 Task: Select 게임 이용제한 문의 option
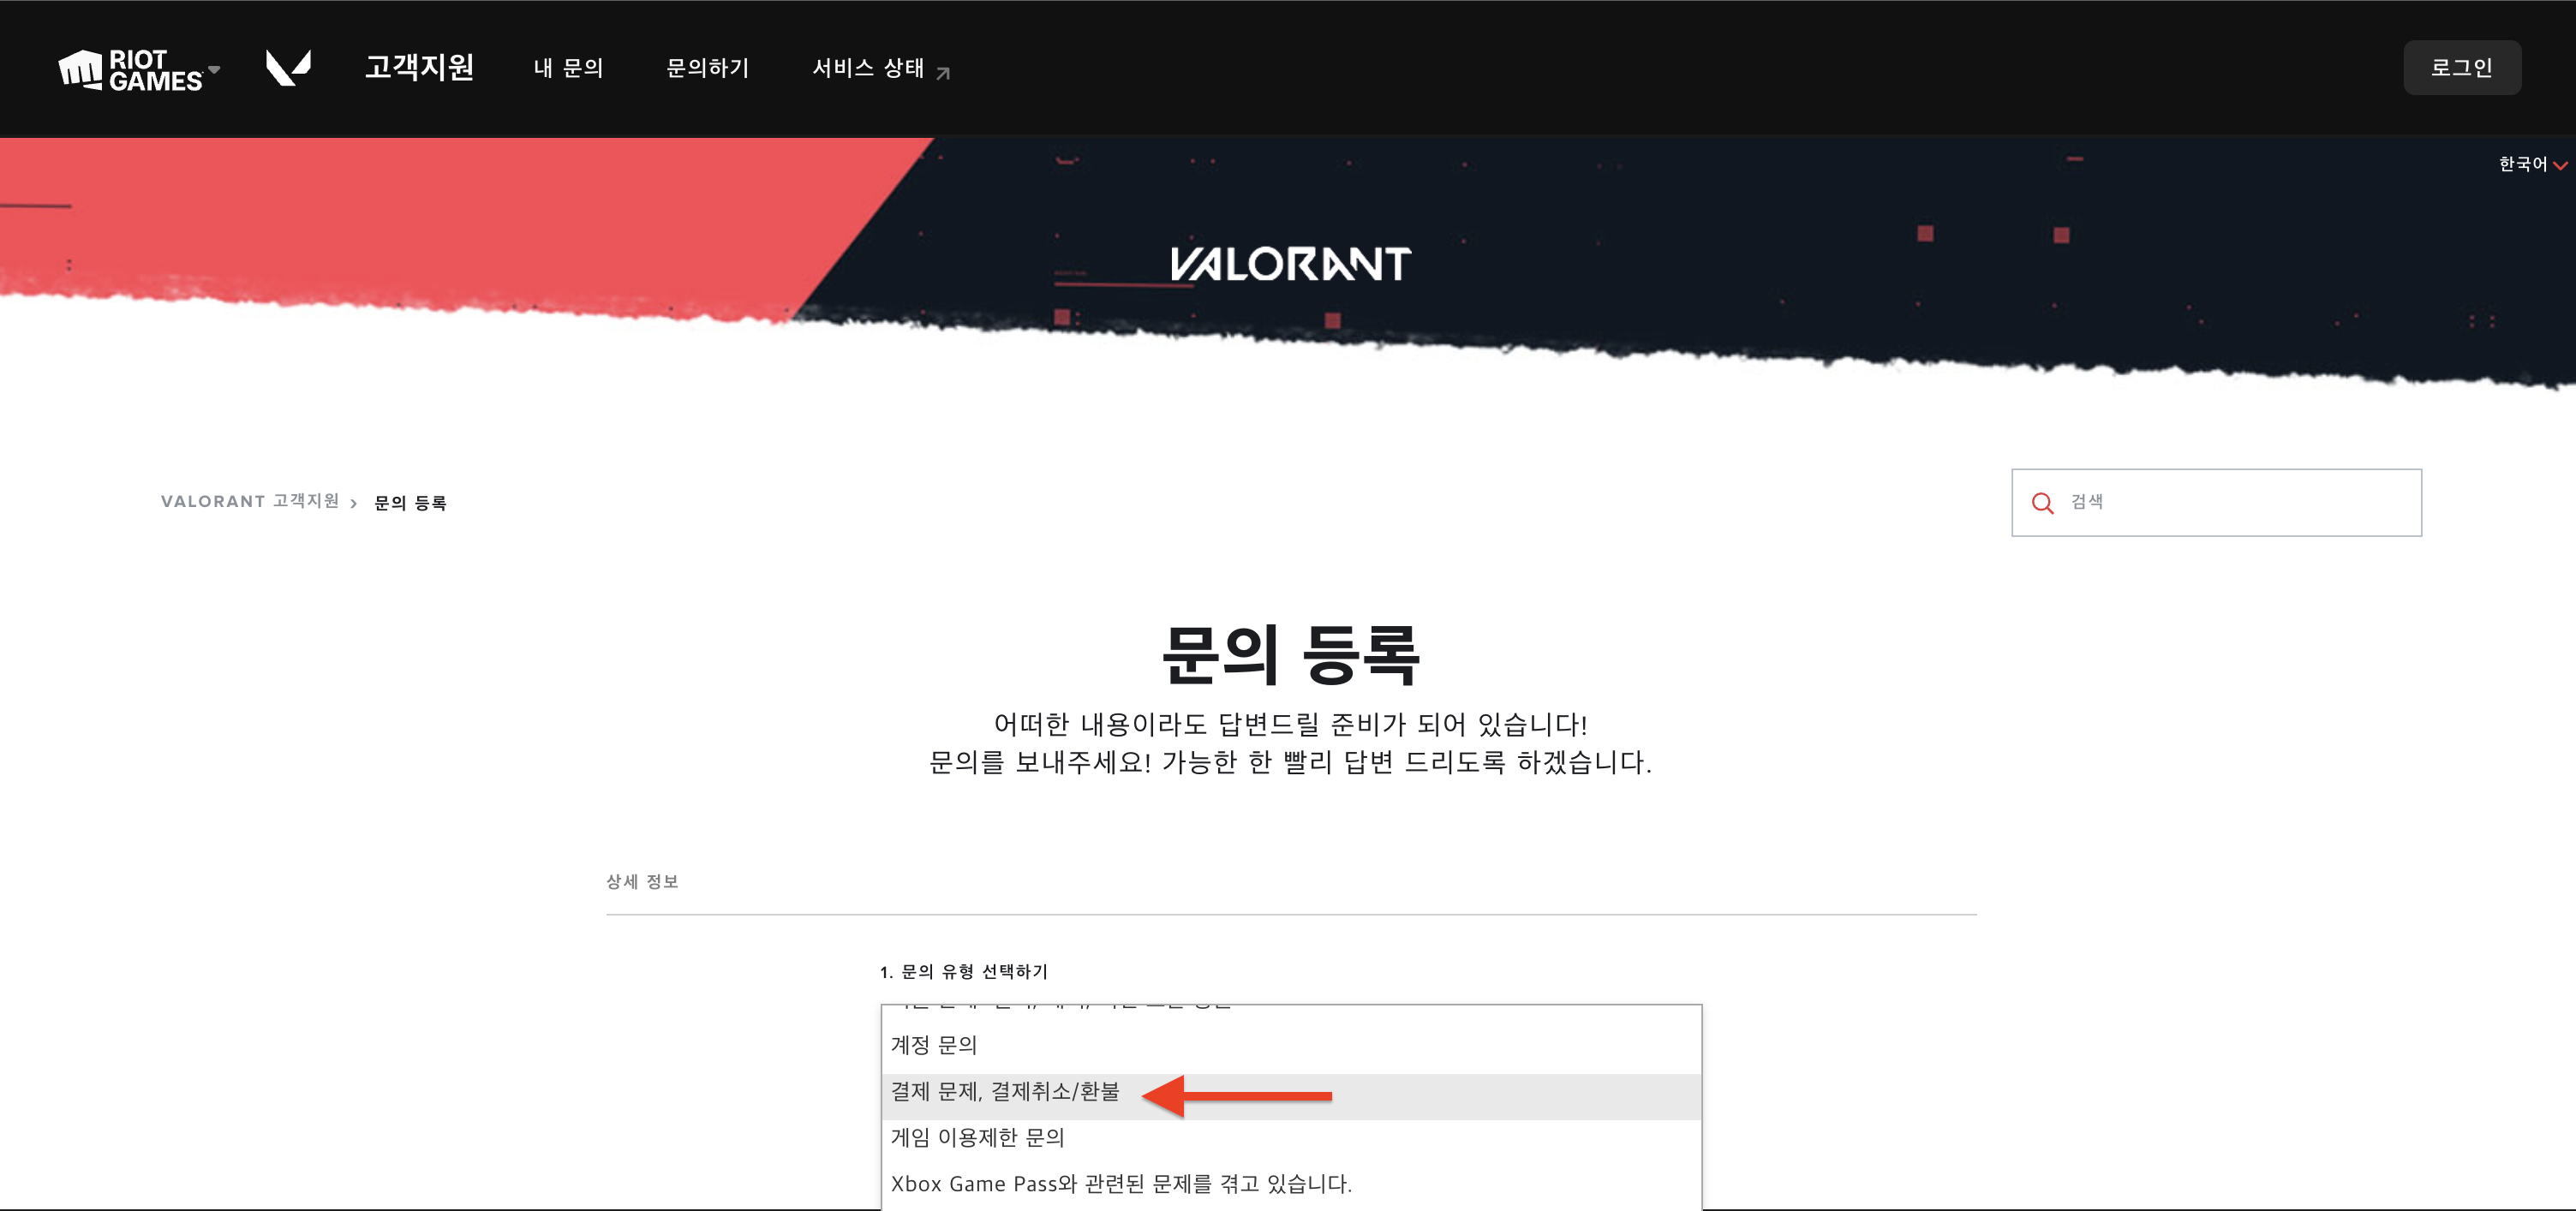[1290, 1138]
